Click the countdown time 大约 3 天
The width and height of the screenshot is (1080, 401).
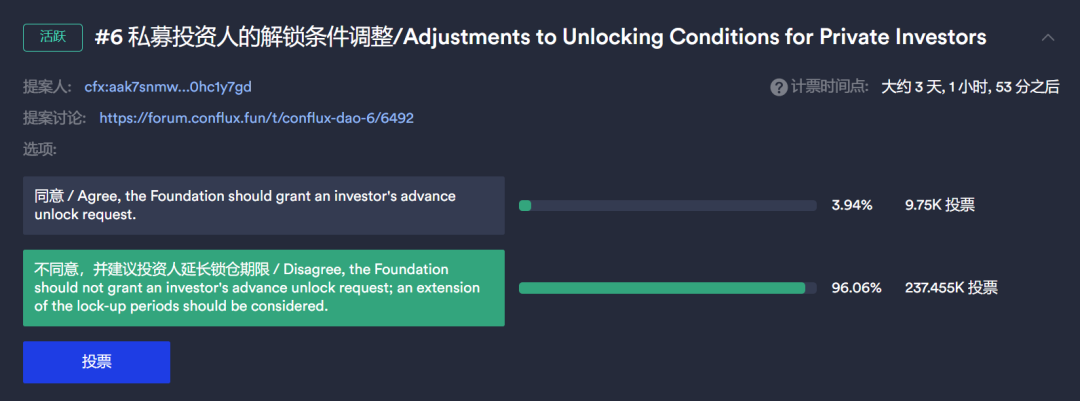(969, 87)
